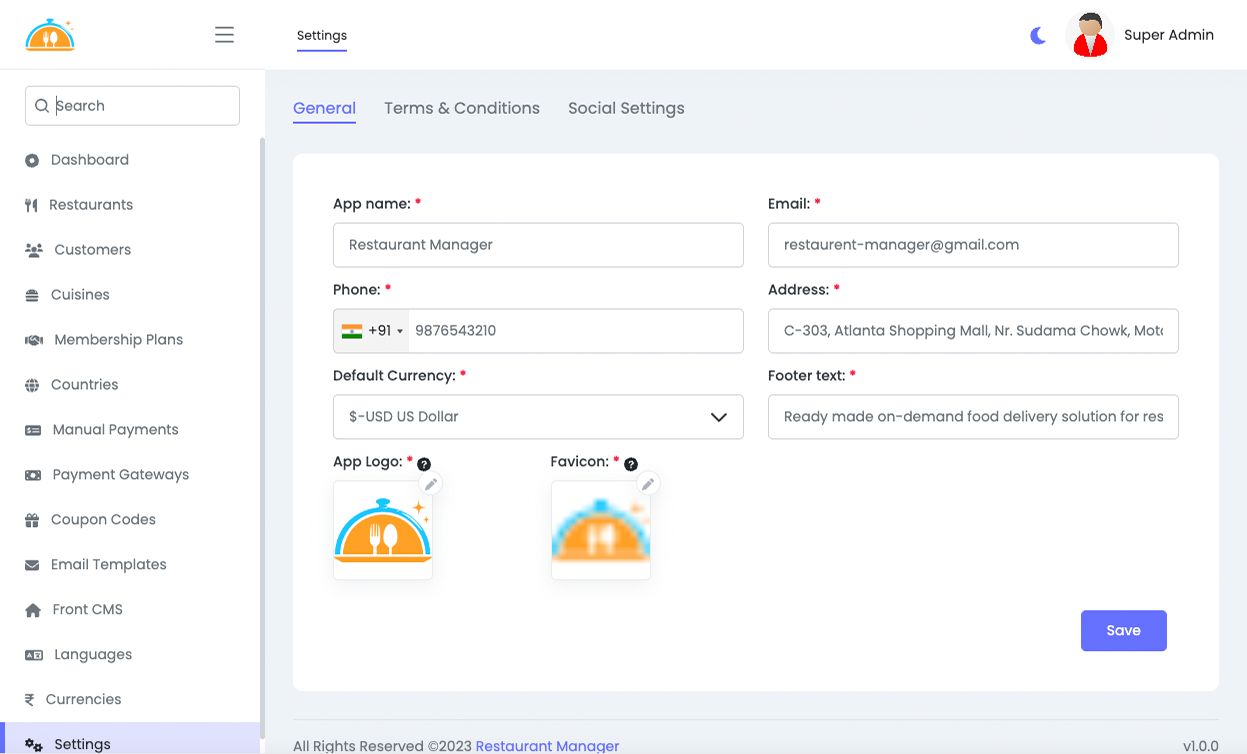The width and height of the screenshot is (1247, 754).
Task: Click the Favicon edit pencil icon
Action: (648, 484)
